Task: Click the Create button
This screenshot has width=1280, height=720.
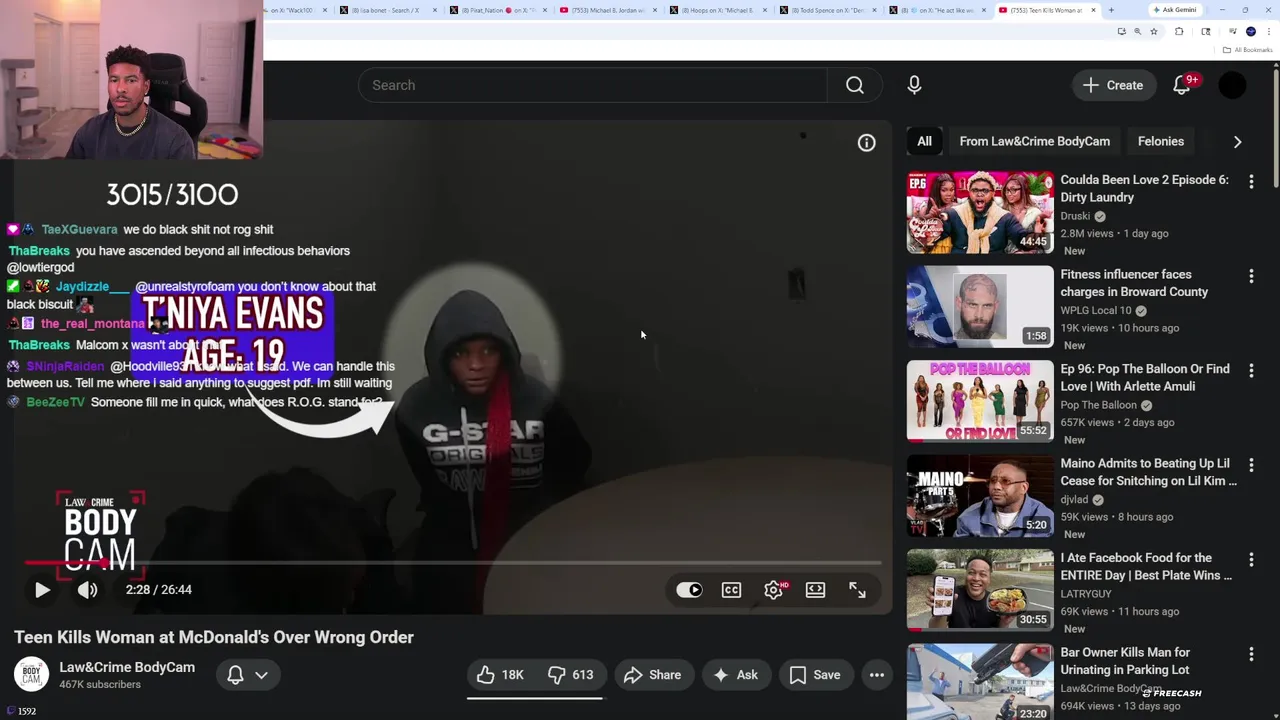Action: 1113,85
